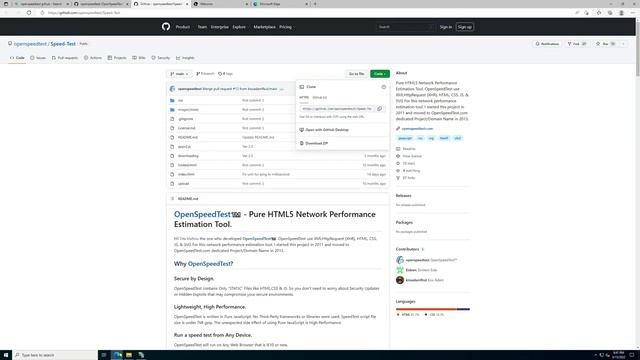Expand the Explore menu
Screen dimensions: 640x360
(x=239, y=27)
